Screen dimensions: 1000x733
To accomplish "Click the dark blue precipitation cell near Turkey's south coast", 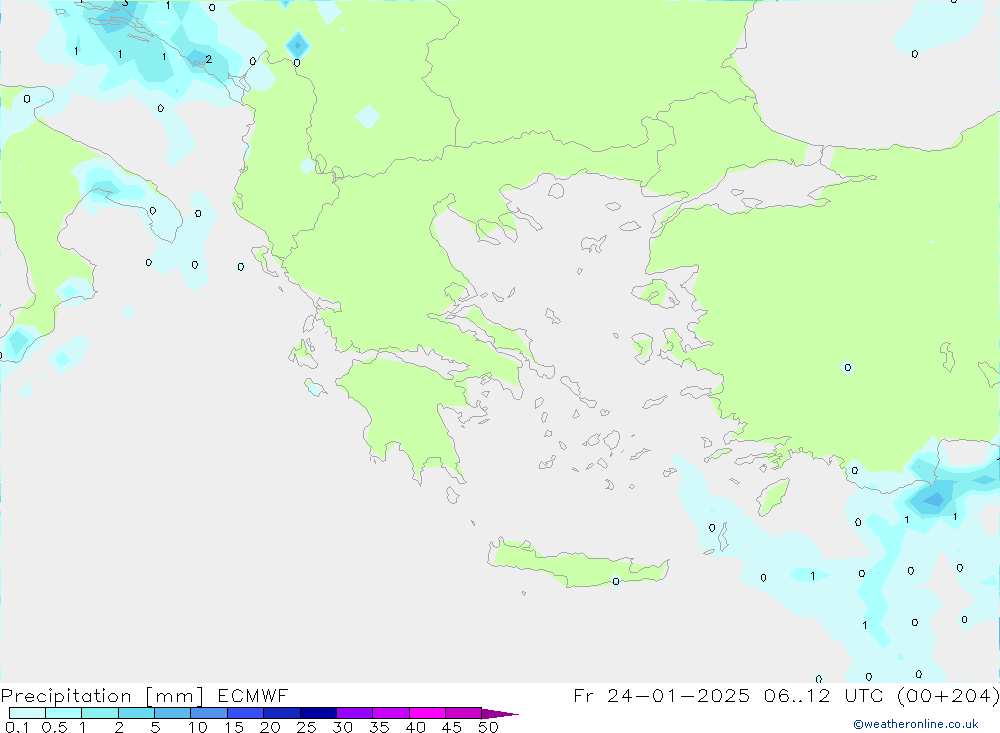I will pyautogui.click(x=933, y=499).
